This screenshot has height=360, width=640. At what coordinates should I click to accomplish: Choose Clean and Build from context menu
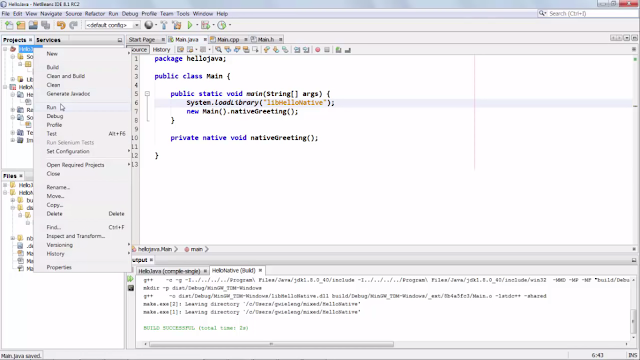82,76
